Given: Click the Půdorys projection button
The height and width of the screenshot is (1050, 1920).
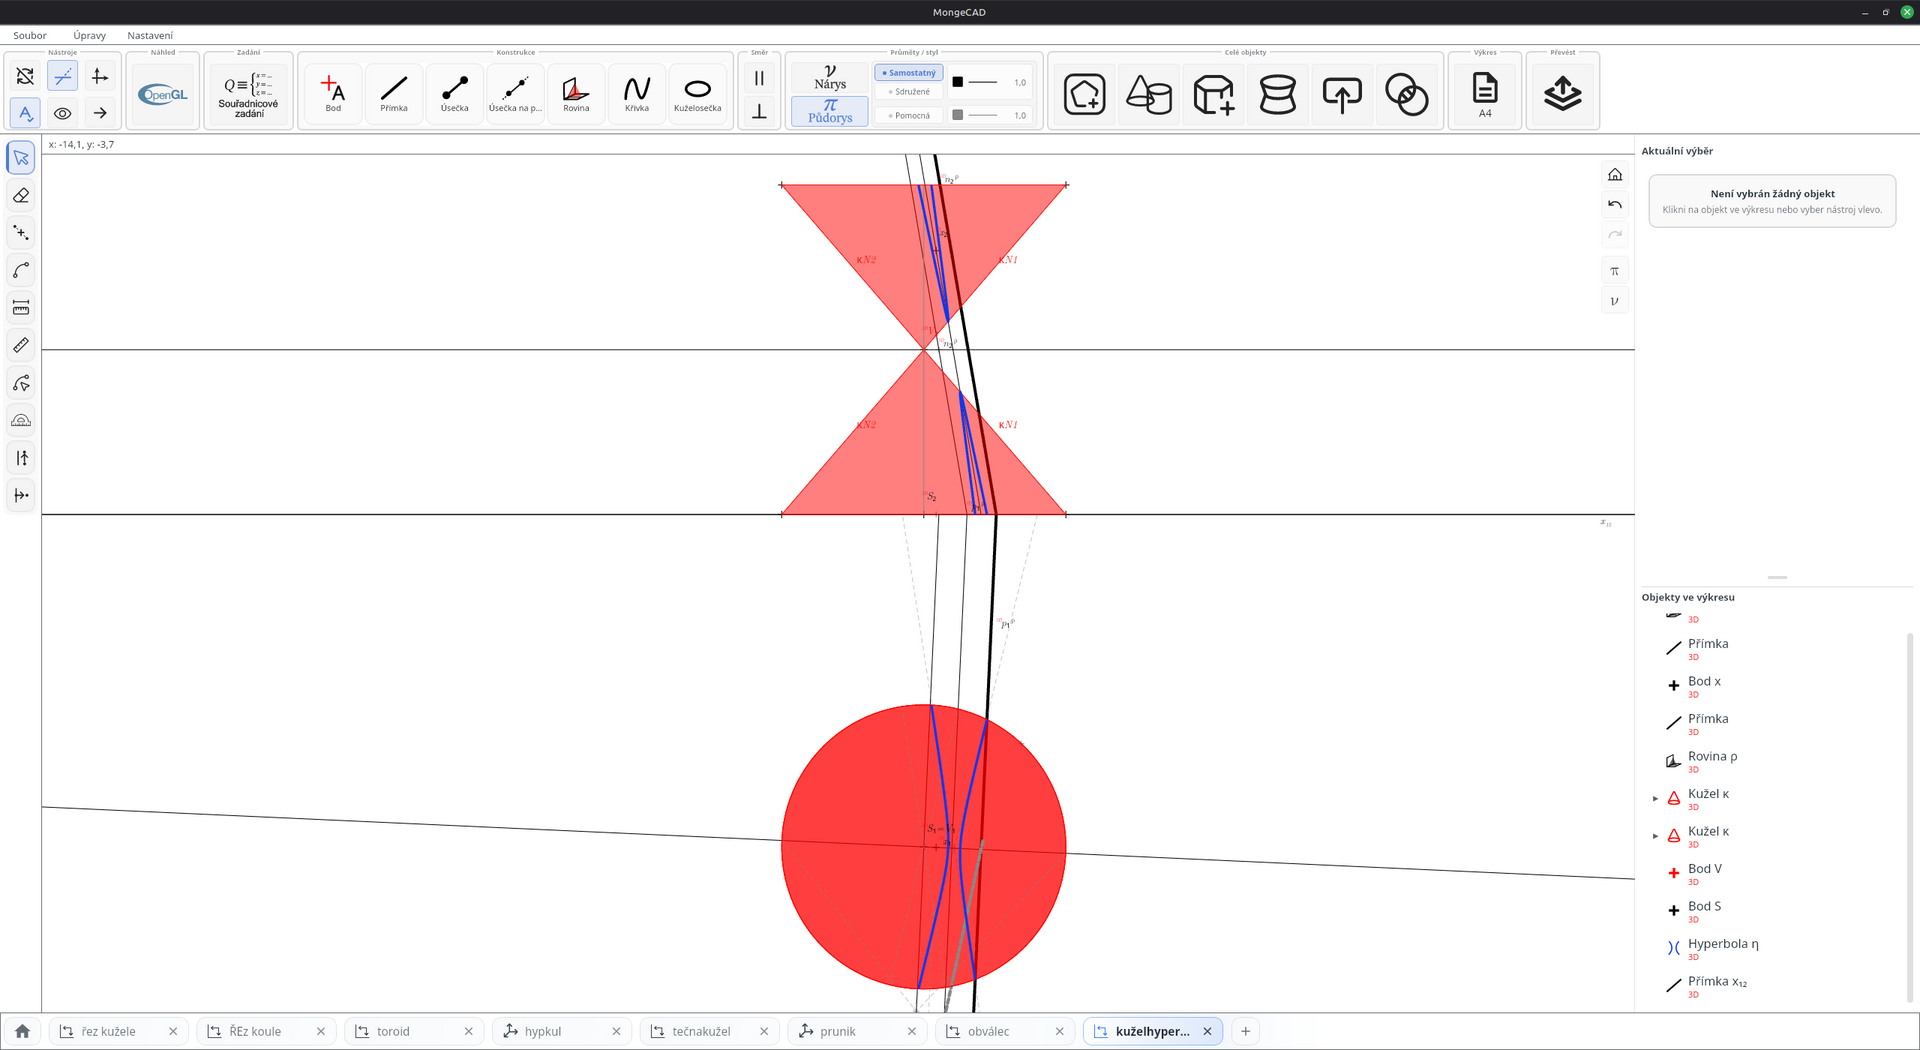Looking at the screenshot, I should [830, 111].
